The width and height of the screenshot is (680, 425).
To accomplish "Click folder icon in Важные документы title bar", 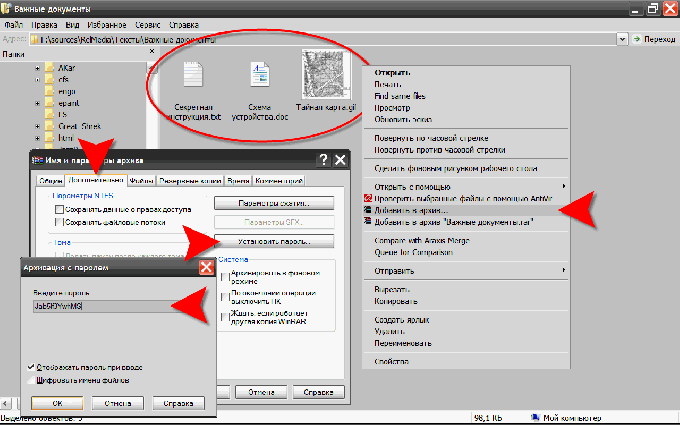I will (7, 9).
